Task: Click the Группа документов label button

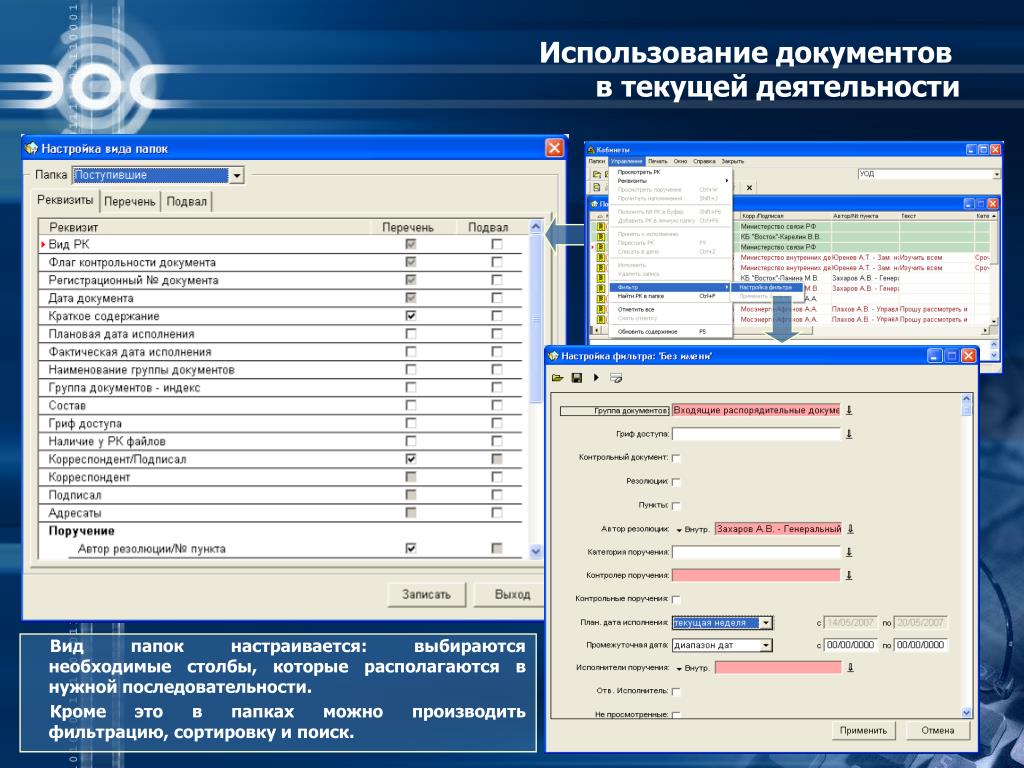Action: click(x=615, y=411)
